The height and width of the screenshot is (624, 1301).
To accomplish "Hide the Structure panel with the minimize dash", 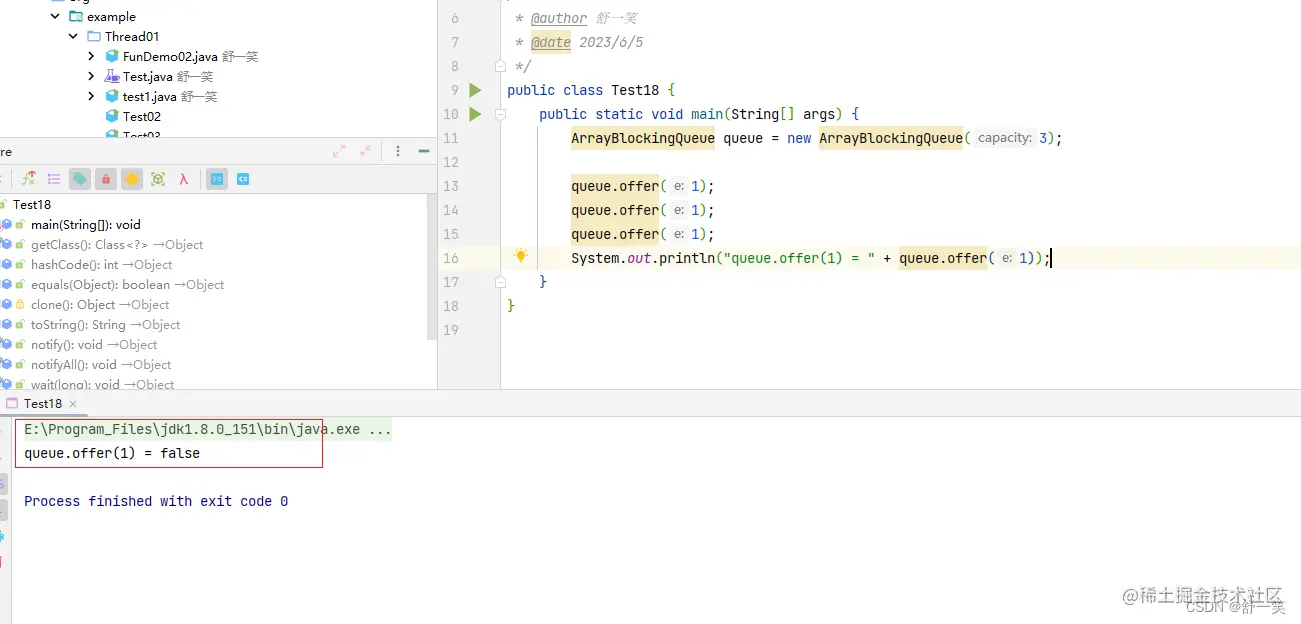I will (424, 151).
